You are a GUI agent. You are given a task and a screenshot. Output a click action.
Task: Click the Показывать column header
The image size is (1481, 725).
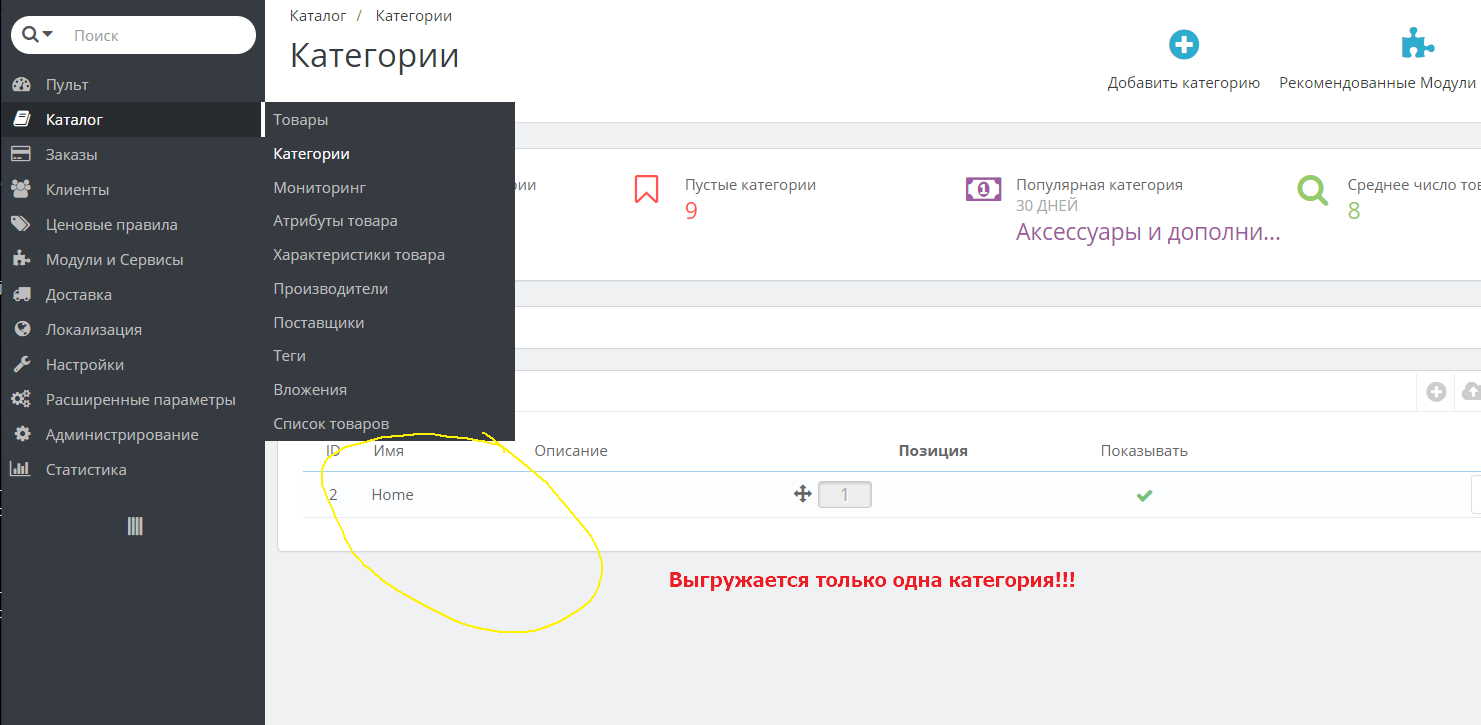pyautogui.click(x=1144, y=451)
